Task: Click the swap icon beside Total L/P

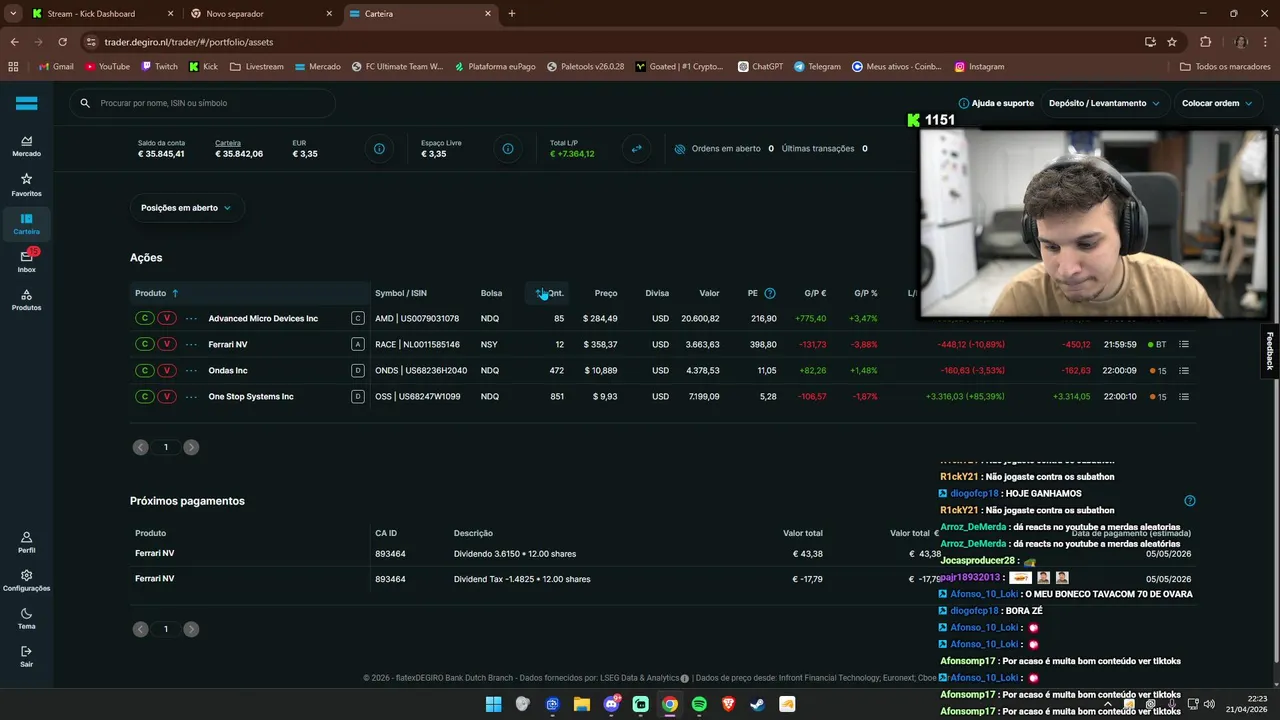Action: coord(636,149)
